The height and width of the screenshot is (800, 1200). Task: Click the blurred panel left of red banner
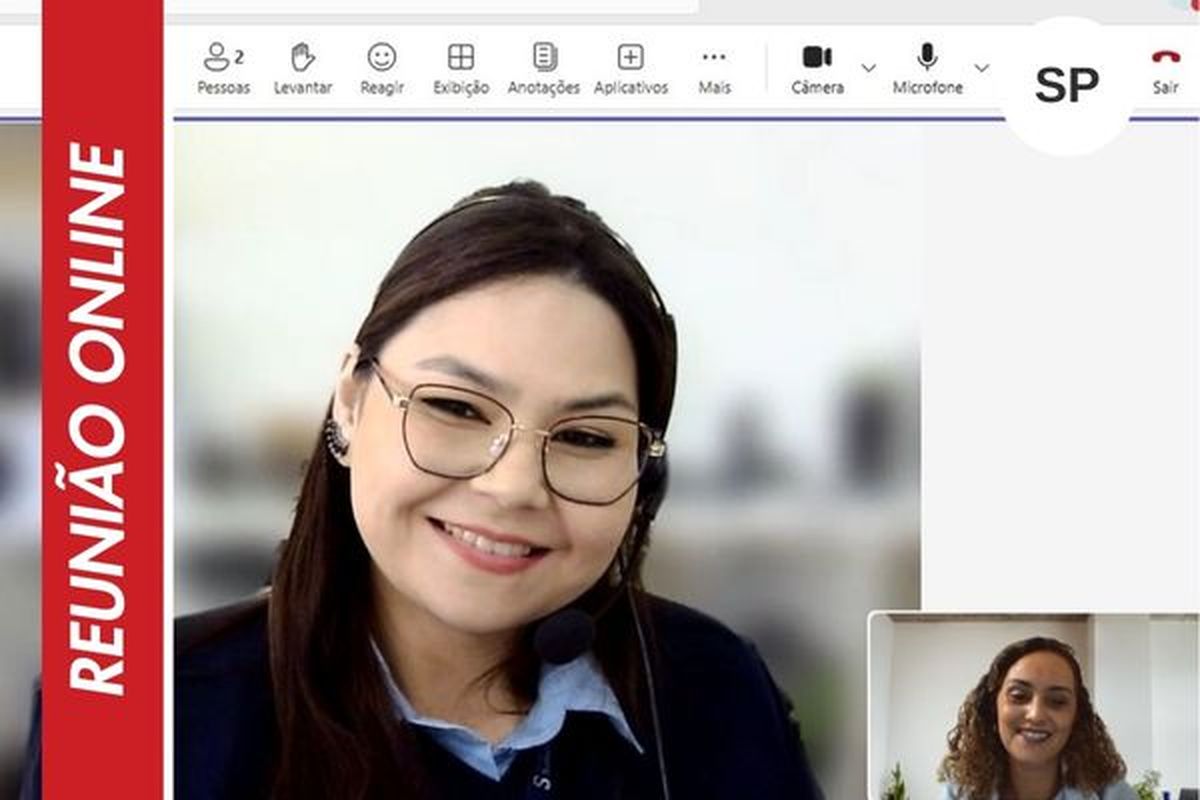20,450
